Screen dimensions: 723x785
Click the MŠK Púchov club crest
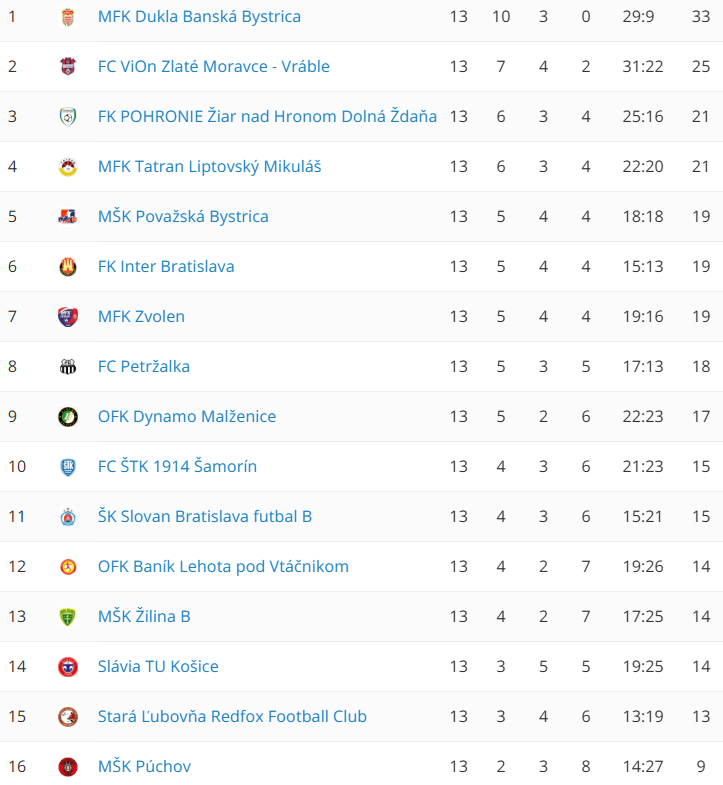[x=68, y=767]
